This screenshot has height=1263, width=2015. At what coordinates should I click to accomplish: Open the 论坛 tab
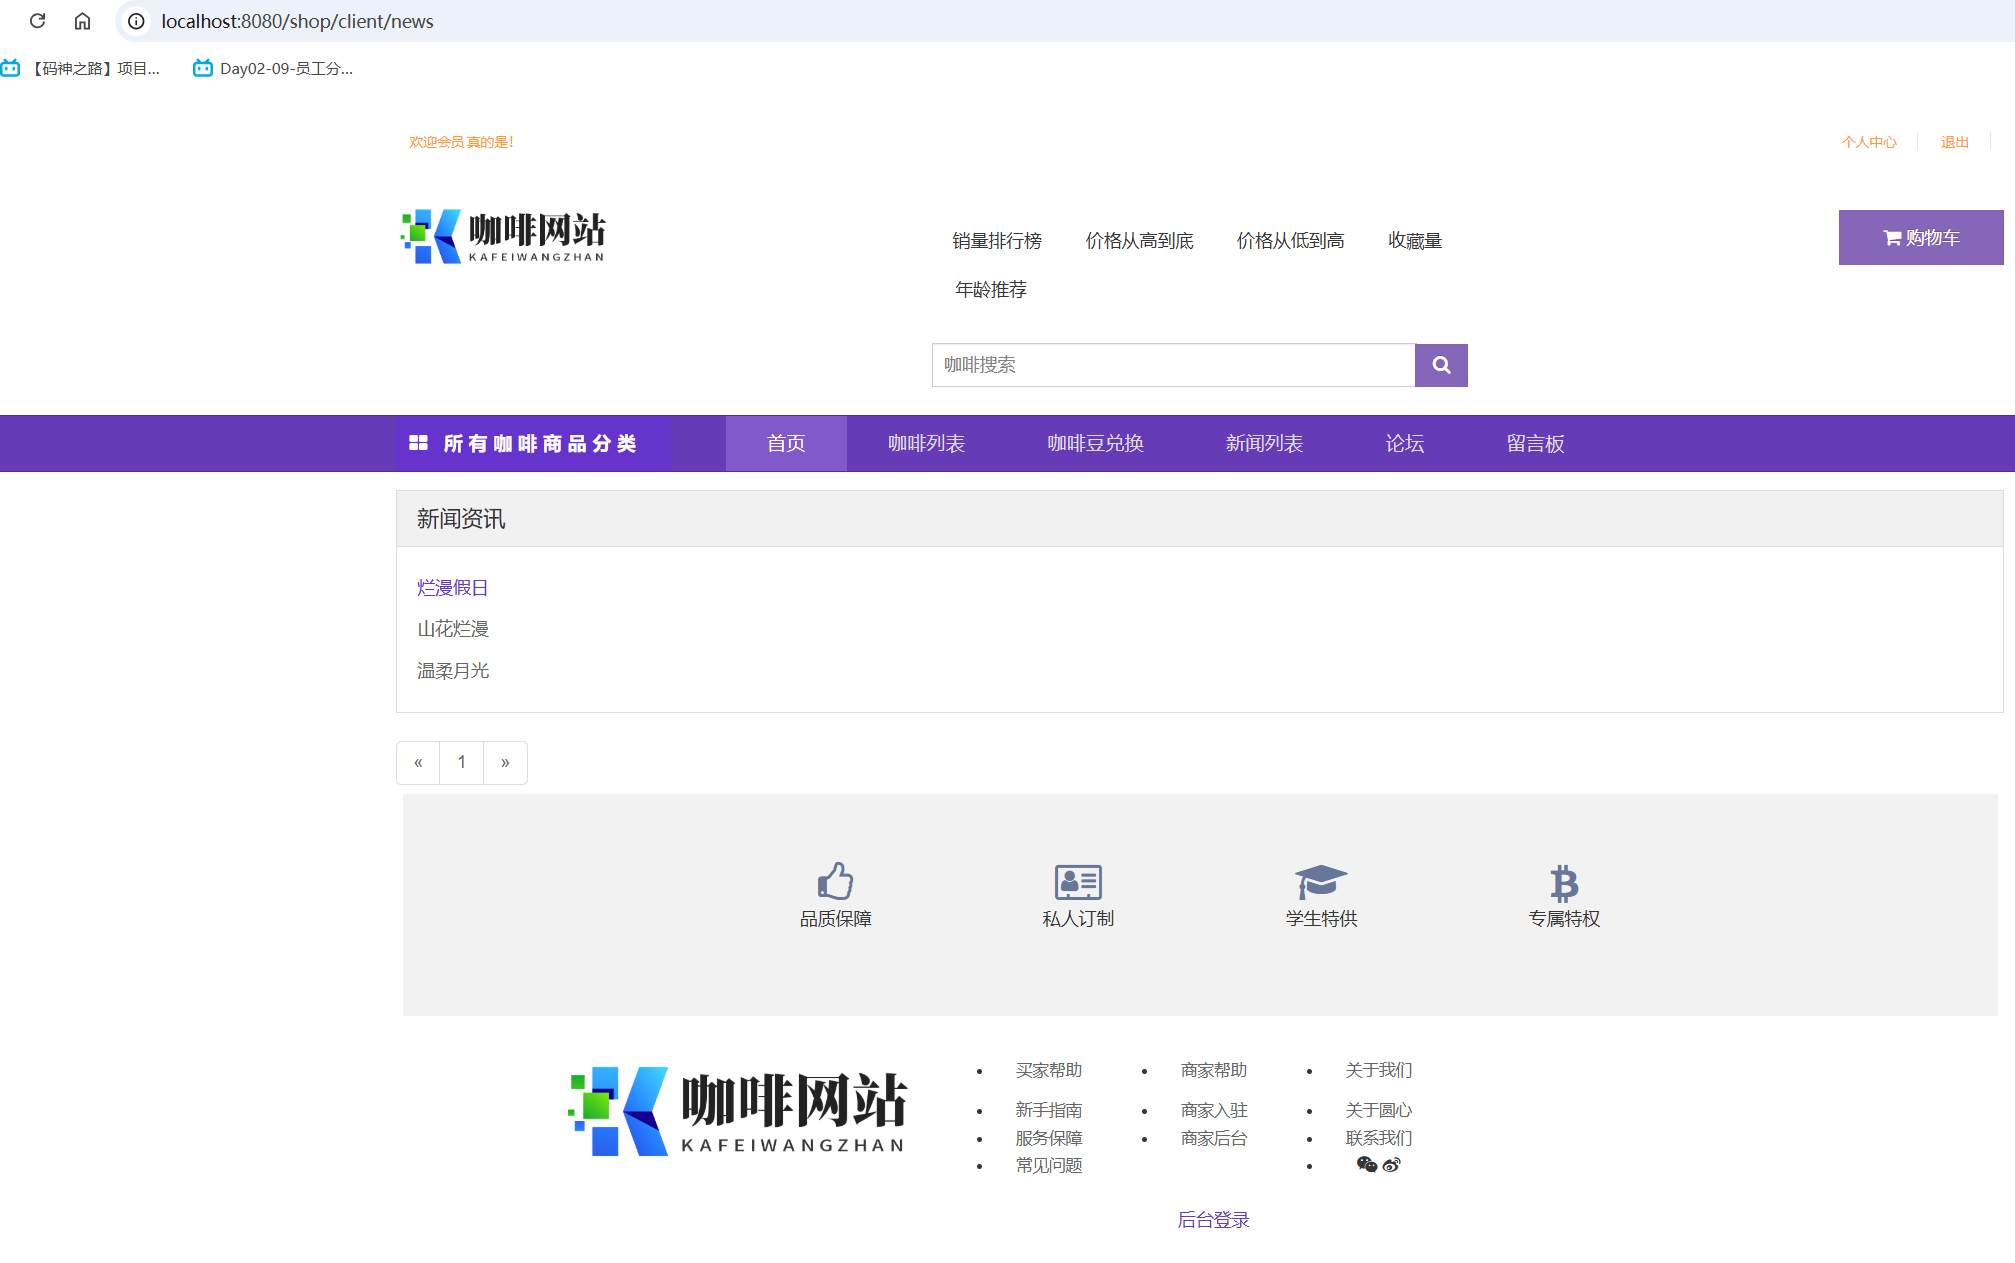coord(1404,443)
